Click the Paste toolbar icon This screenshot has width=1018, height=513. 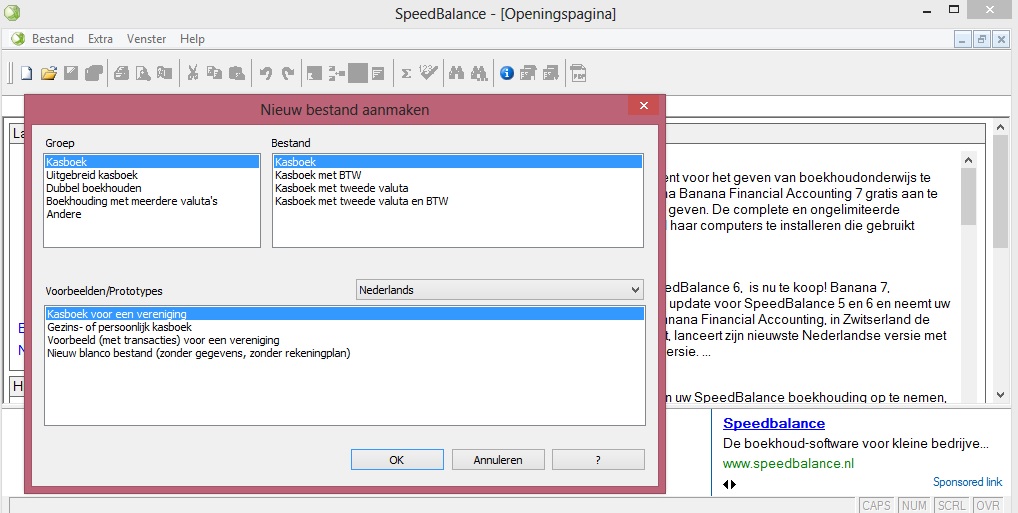pyautogui.click(x=237, y=73)
